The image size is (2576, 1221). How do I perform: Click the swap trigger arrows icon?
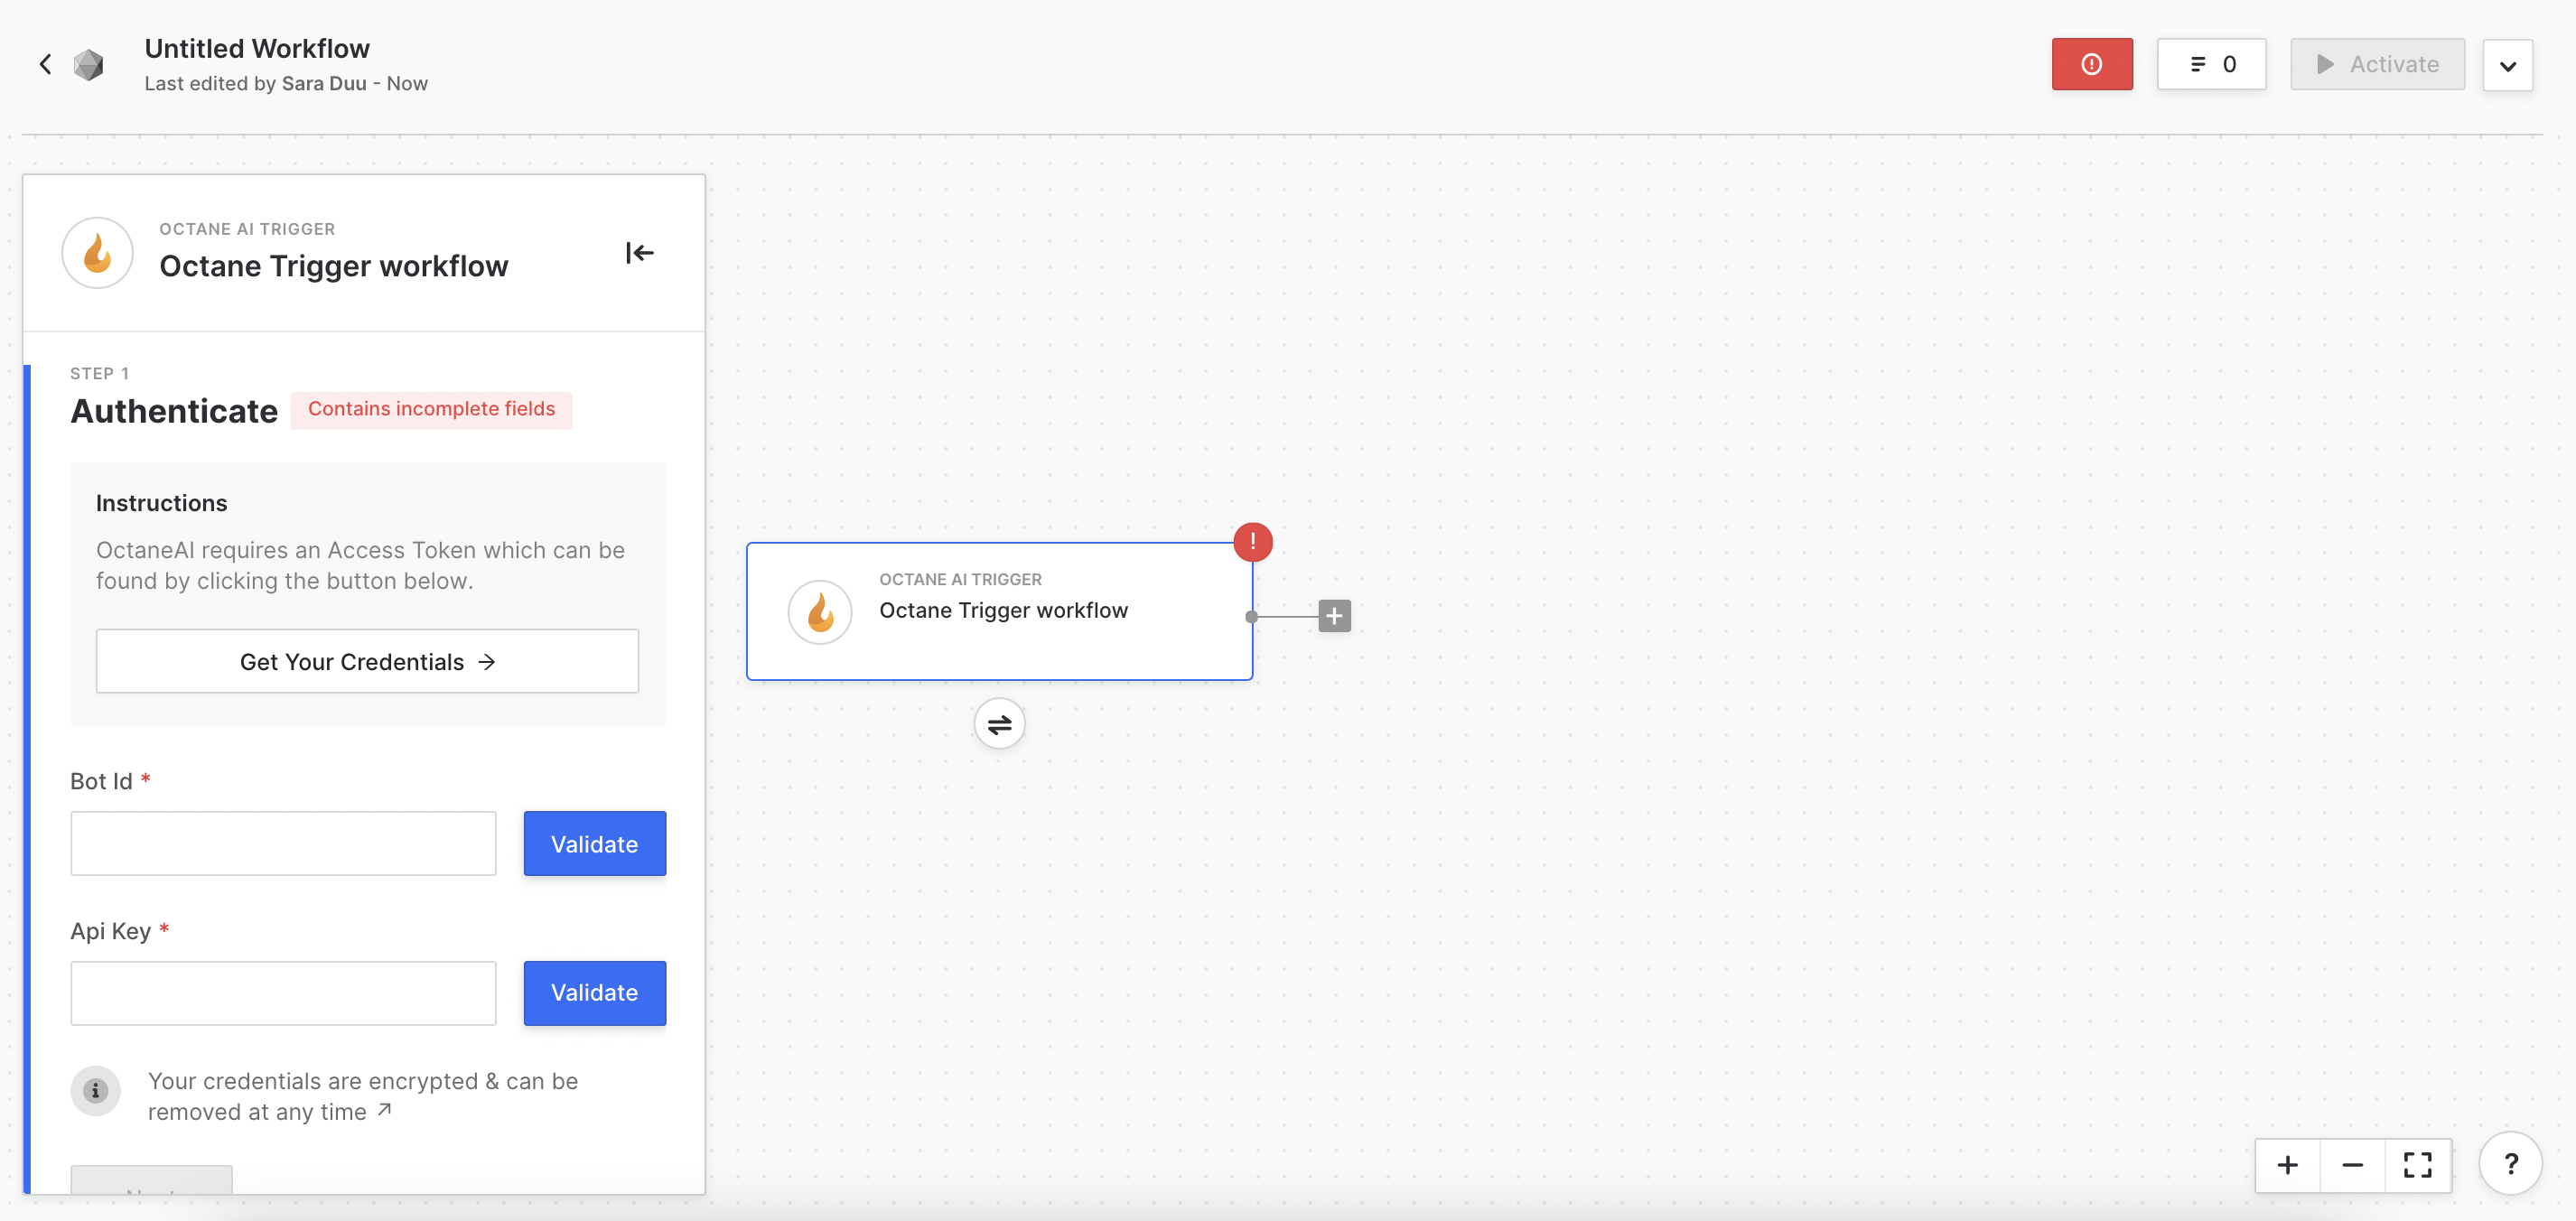pyautogui.click(x=999, y=724)
